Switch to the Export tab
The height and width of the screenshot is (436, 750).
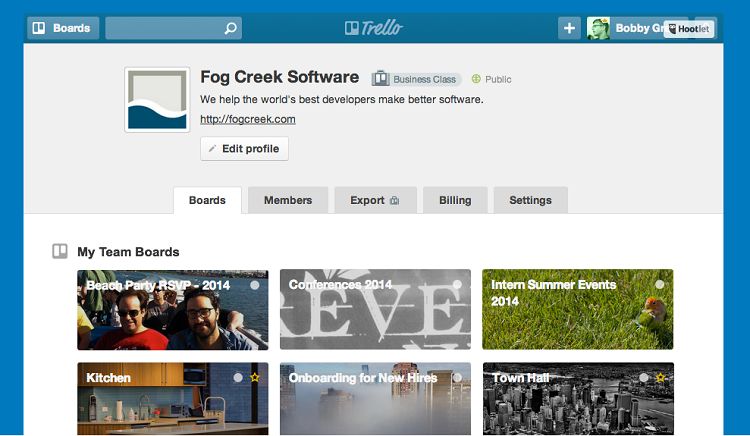(x=375, y=200)
